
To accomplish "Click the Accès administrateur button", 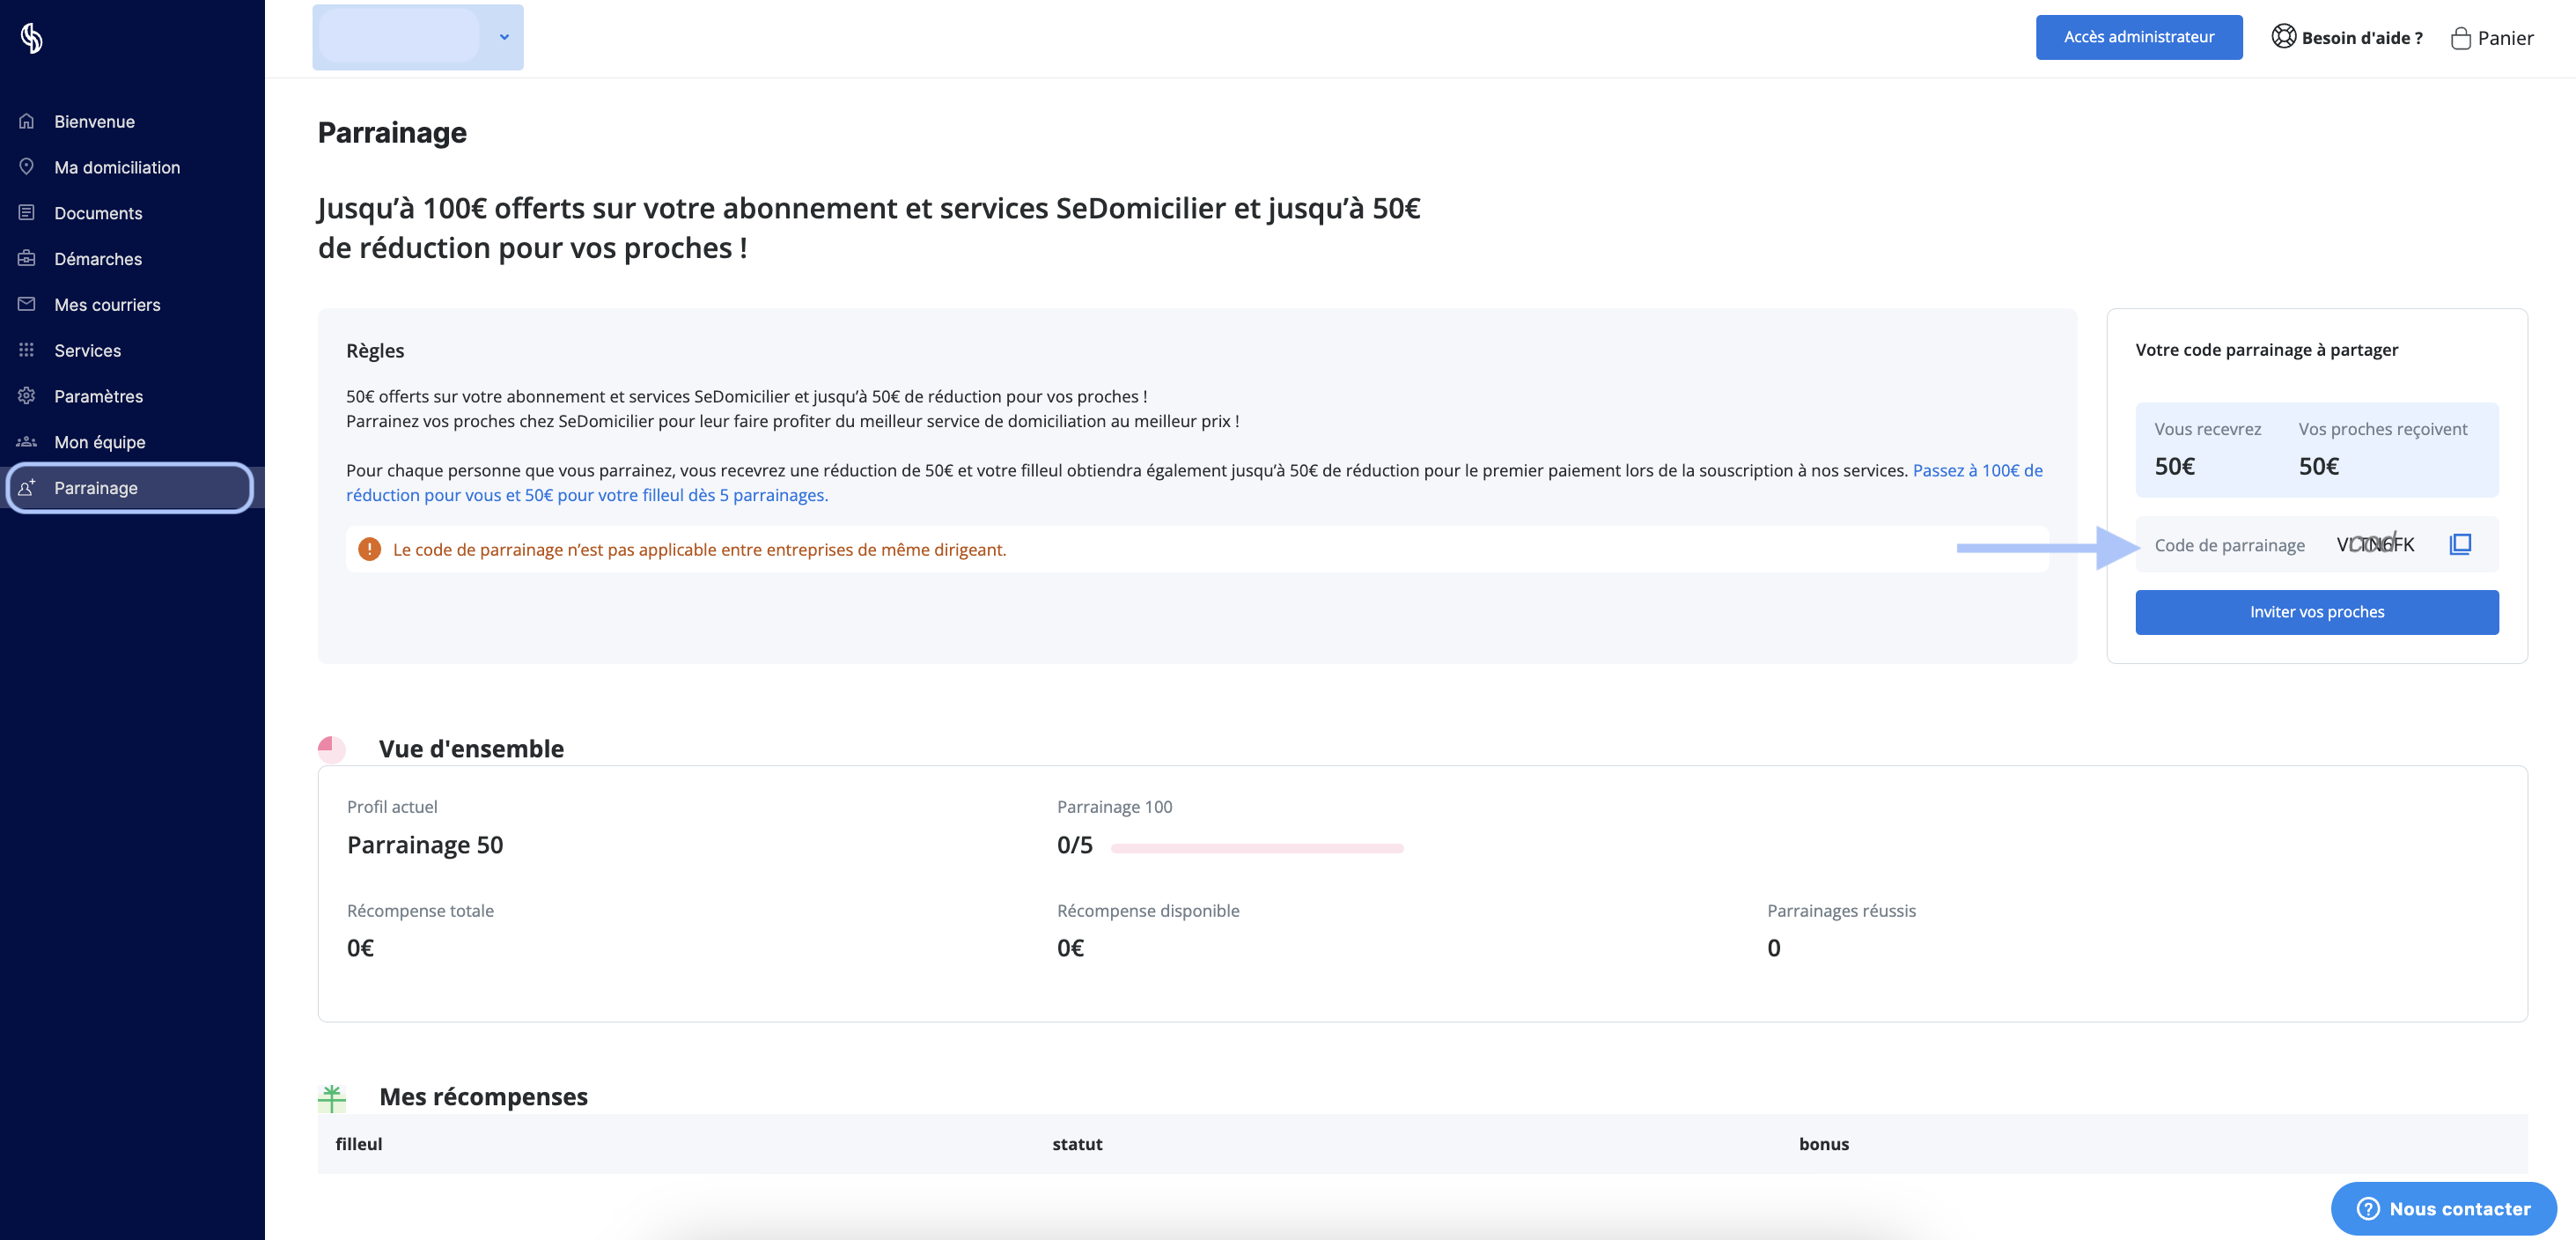I will (2139, 37).
